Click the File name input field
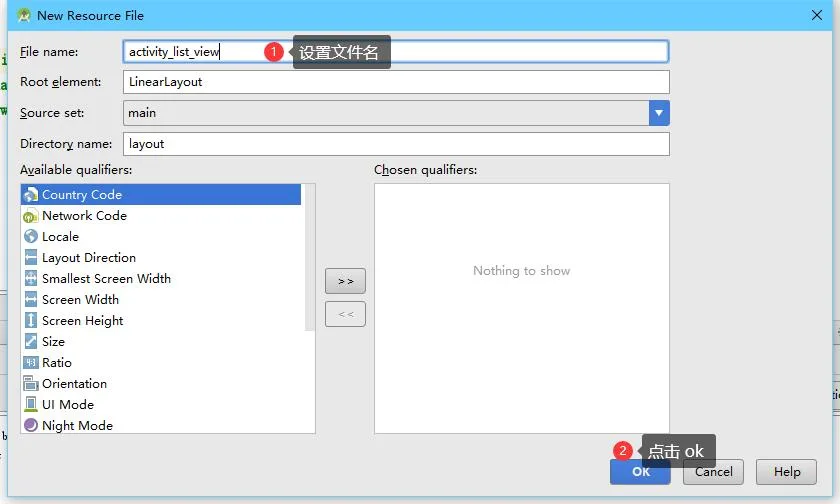Image resolution: width=840 pixels, height=504 pixels. pos(396,52)
